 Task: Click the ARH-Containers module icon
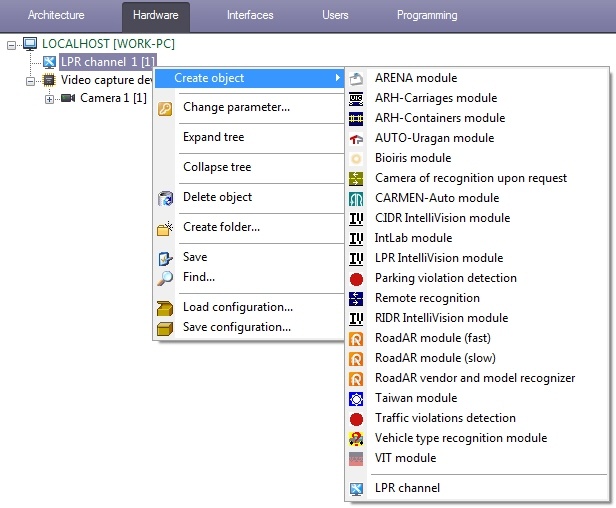coord(357,118)
